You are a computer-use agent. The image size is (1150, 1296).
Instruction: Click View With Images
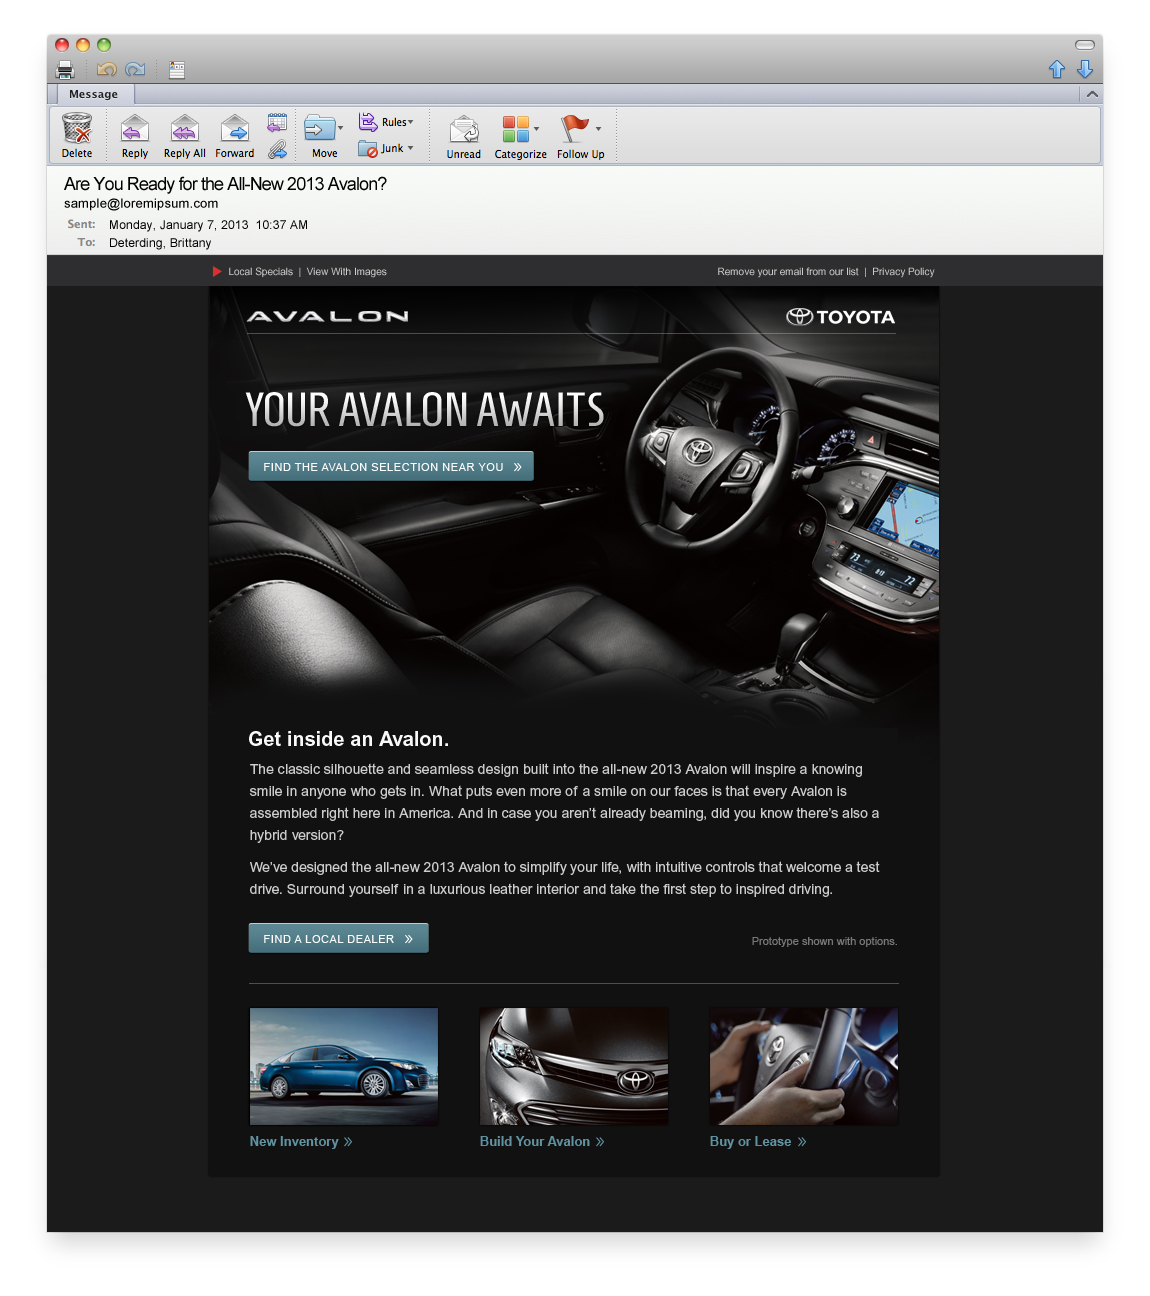tap(346, 271)
